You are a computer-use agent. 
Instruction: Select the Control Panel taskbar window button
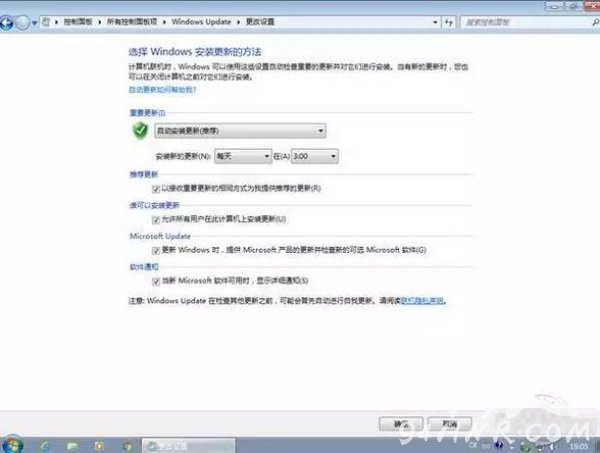[189, 446]
